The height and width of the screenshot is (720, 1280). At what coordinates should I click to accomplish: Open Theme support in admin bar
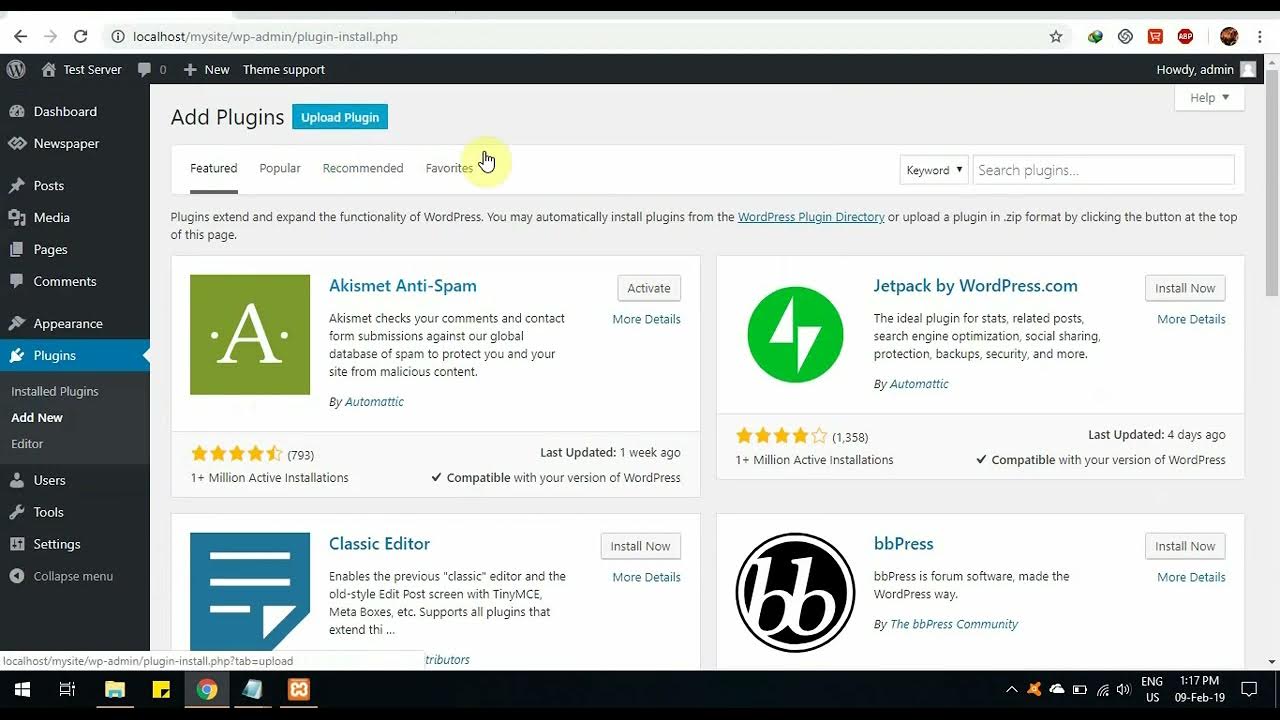pos(284,69)
